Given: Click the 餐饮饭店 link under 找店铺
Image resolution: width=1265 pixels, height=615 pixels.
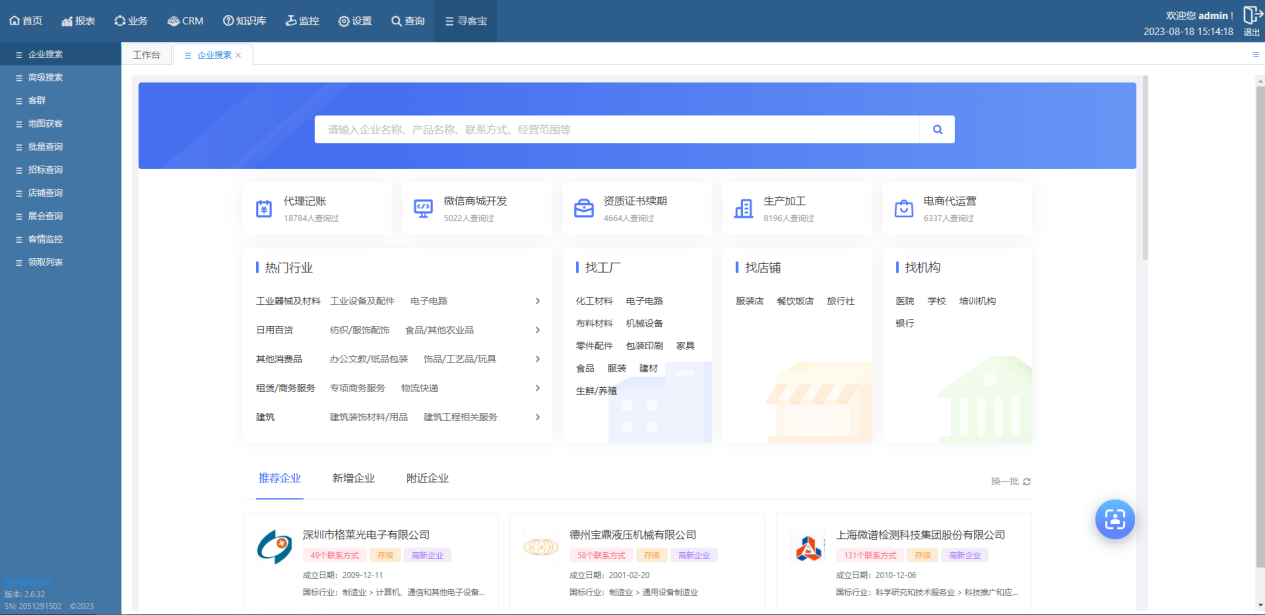Looking at the screenshot, I should 795,301.
